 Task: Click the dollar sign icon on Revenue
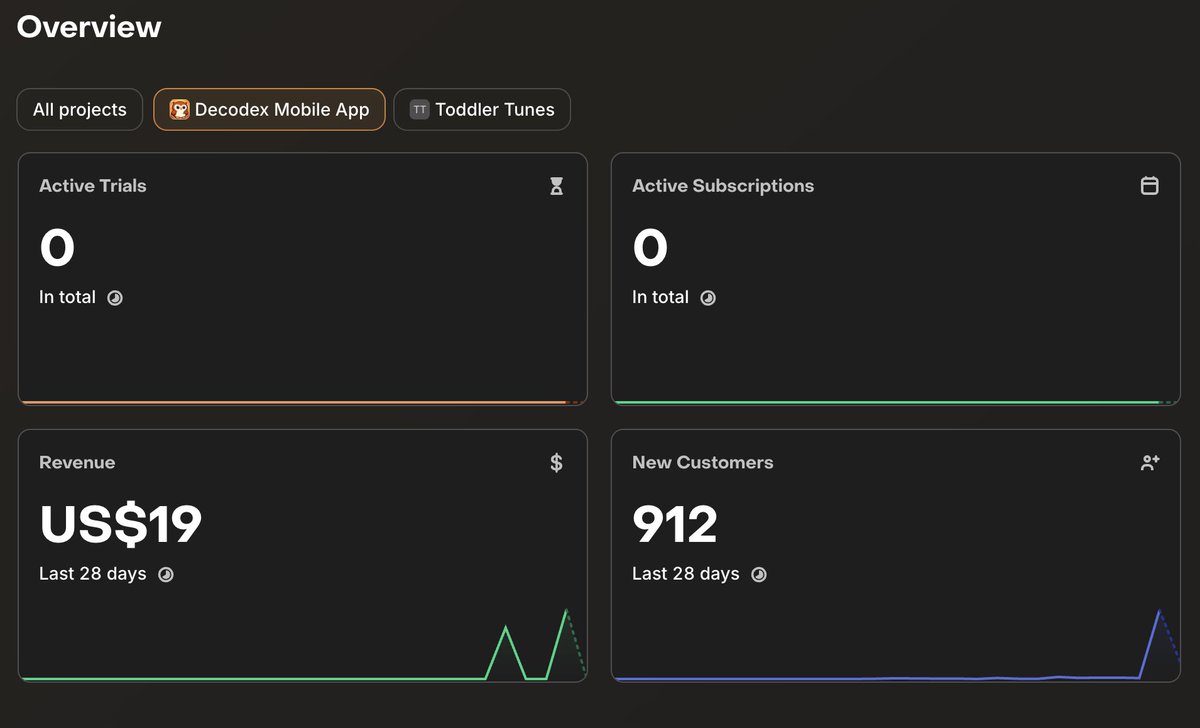click(557, 463)
